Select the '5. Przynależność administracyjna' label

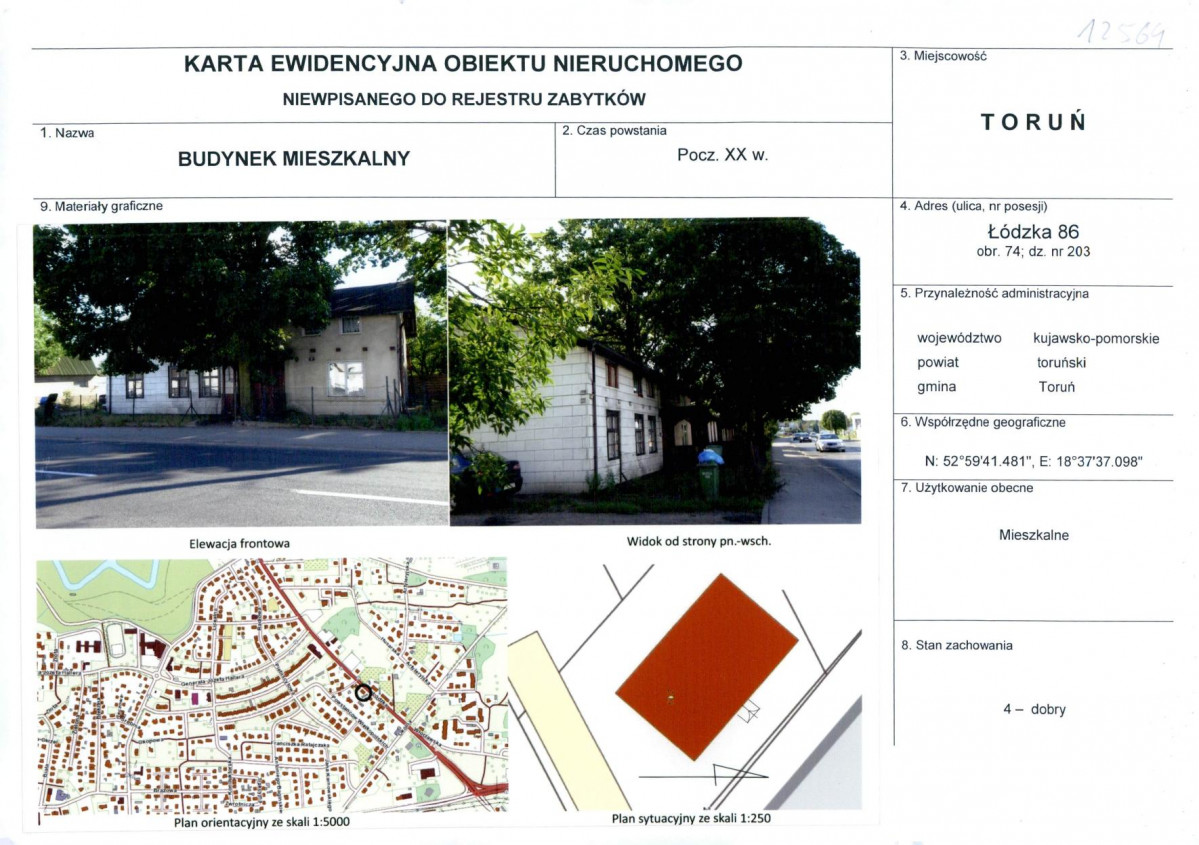coord(994,294)
